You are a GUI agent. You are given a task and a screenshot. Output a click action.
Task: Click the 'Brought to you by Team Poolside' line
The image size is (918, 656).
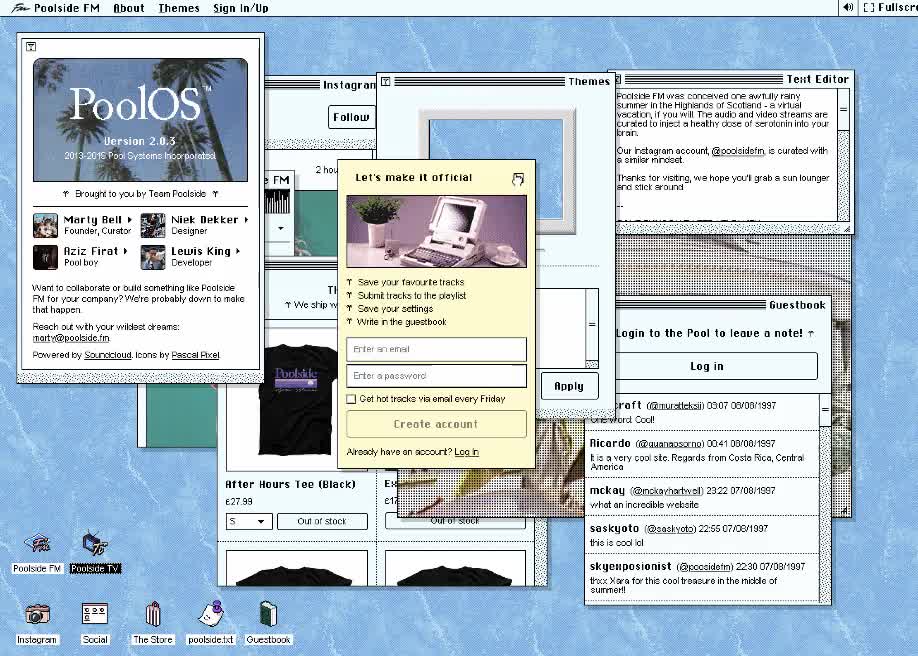click(141, 194)
